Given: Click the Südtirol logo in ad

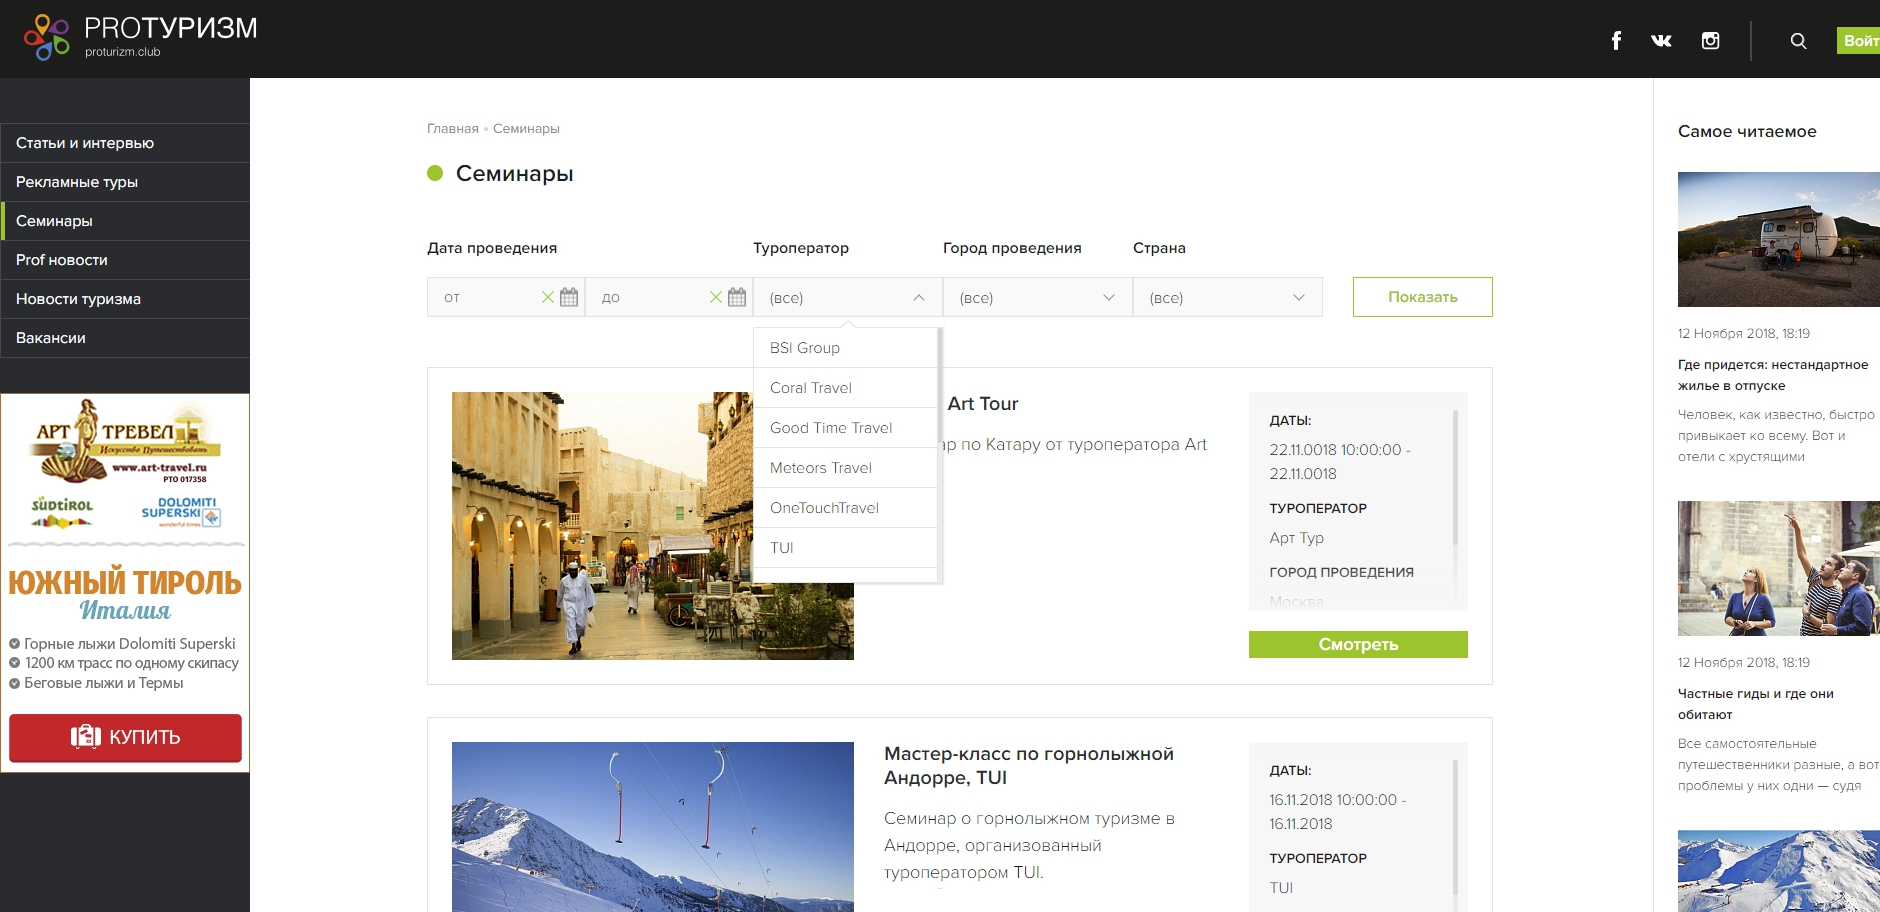Looking at the screenshot, I should pyautogui.click(x=62, y=511).
